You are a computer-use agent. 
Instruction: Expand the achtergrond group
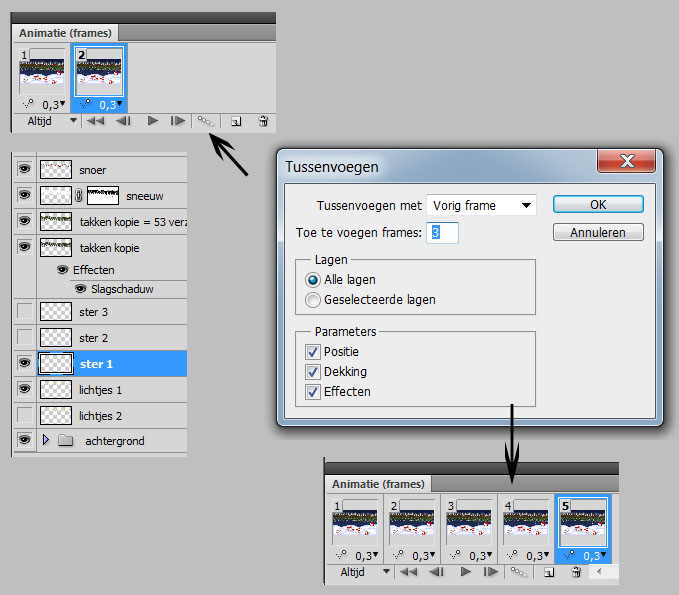(46, 440)
